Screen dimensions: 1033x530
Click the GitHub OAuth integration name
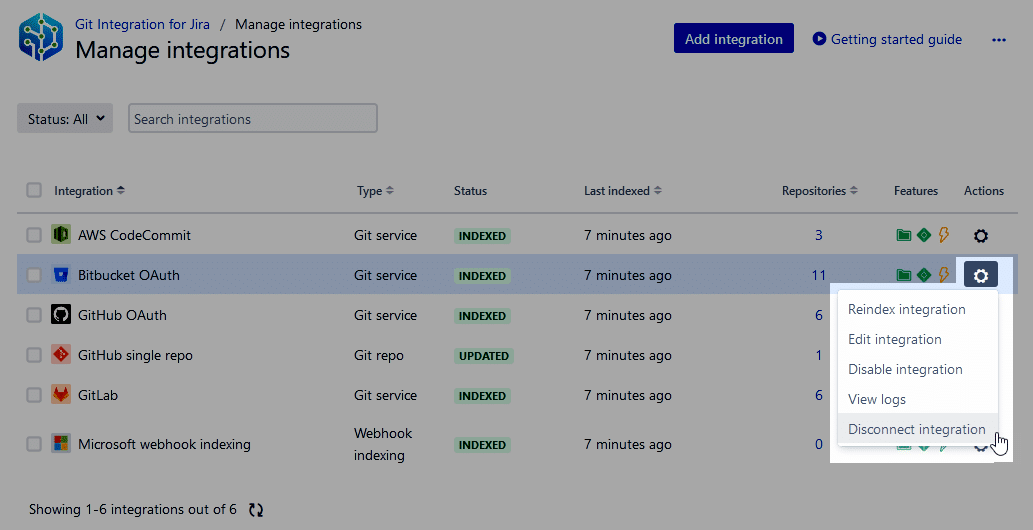tap(122, 315)
